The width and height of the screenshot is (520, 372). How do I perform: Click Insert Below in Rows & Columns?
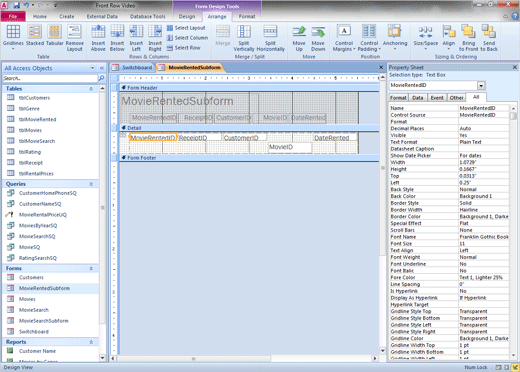pyautogui.click(x=117, y=38)
